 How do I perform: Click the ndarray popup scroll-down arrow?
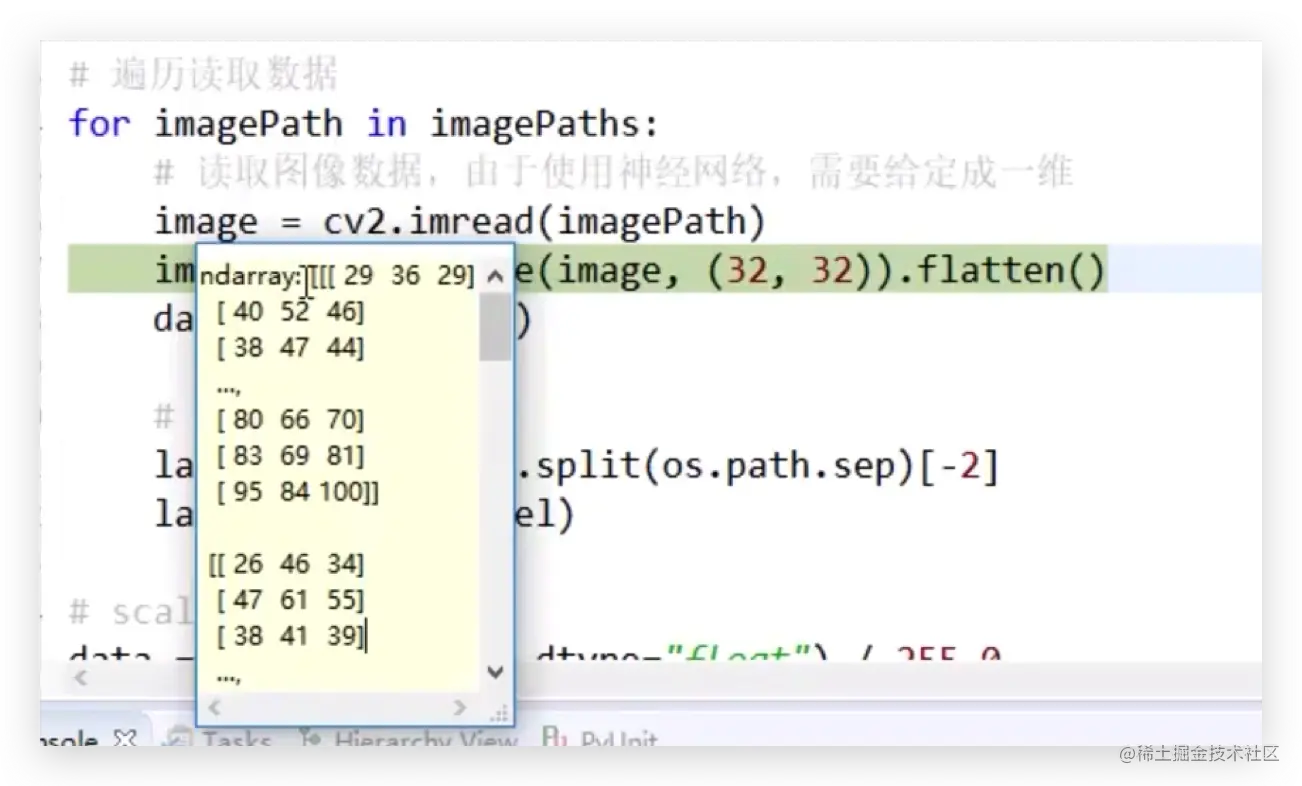pyautogui.click(x=495, y=672)
